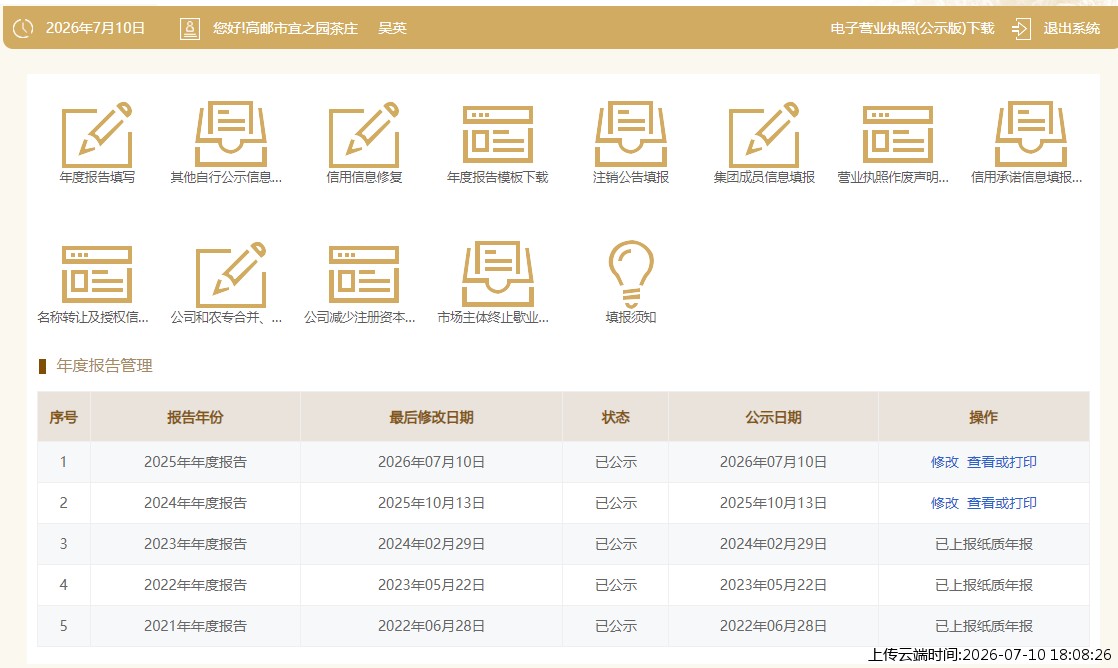Open the 集团成员信息填报 icon
Image resolution: width=1118 pixels, height=668 pixels.
pyautogui.click(x=764, y=135)
